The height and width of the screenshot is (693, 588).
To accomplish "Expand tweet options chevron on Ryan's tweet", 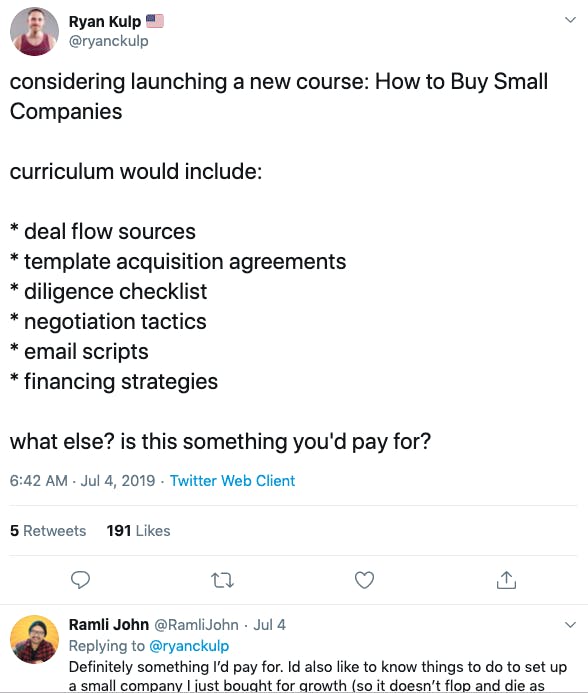I will click(x=571, y=19).
